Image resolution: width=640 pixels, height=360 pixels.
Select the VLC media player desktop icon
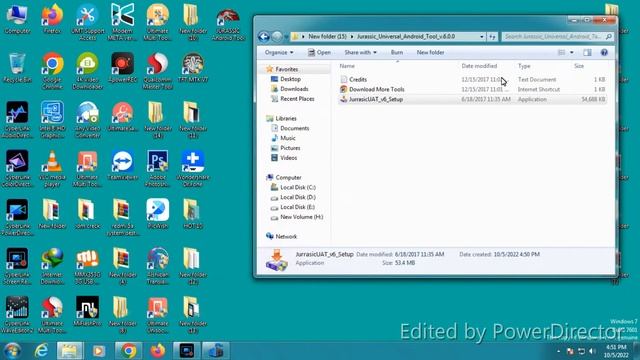click(52, 169)
